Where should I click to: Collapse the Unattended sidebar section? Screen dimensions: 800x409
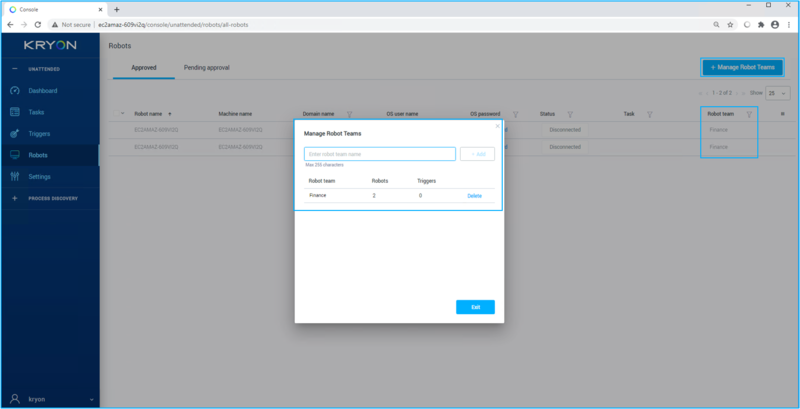[14, 69]
